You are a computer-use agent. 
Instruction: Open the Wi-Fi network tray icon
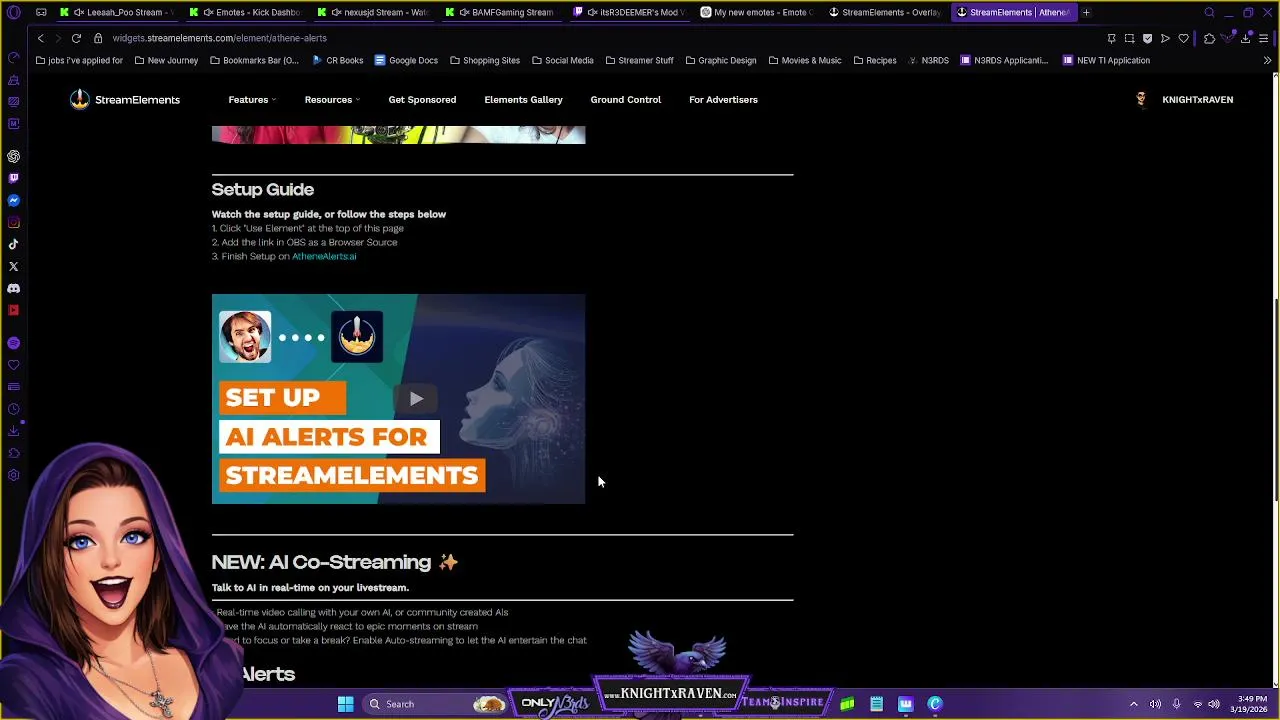pos(1197,704)
